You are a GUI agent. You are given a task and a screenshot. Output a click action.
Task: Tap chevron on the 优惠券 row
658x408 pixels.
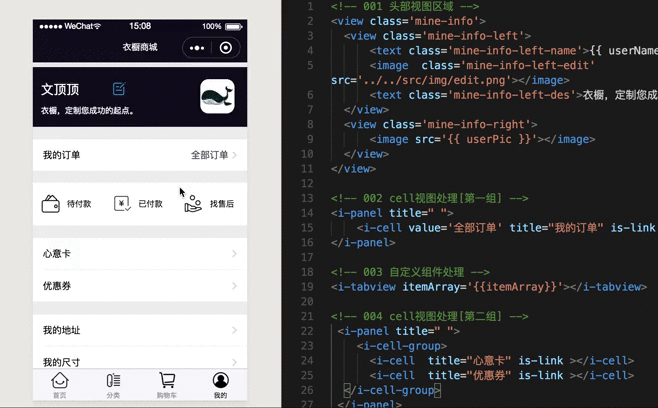click(235, 286)
